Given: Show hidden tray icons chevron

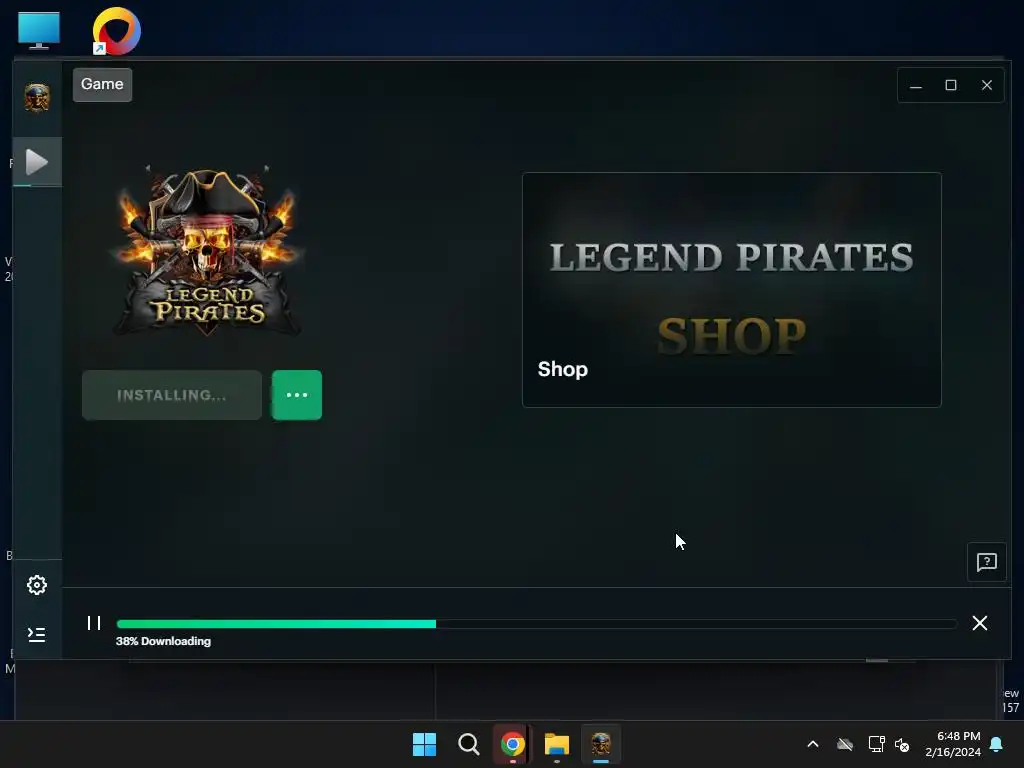Looking at the screenshot, I should tap(813, 744).
